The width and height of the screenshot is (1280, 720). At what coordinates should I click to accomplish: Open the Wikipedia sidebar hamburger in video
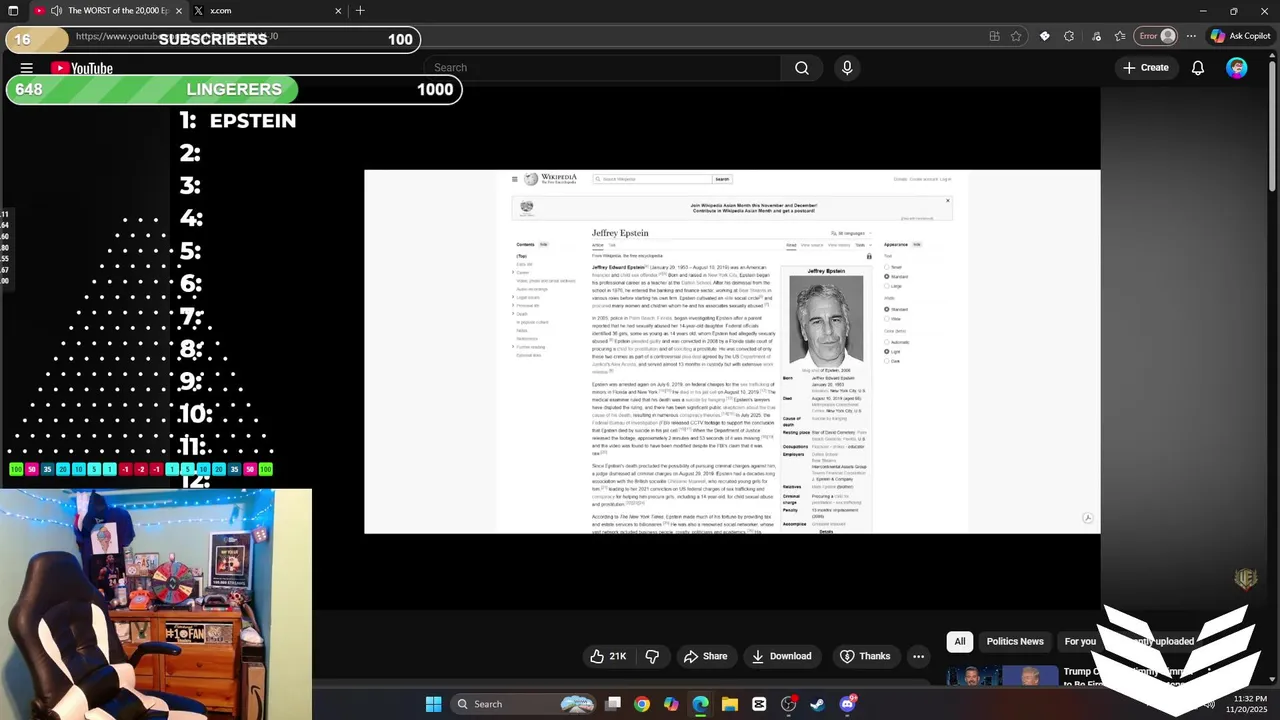(x=515, y=179)
